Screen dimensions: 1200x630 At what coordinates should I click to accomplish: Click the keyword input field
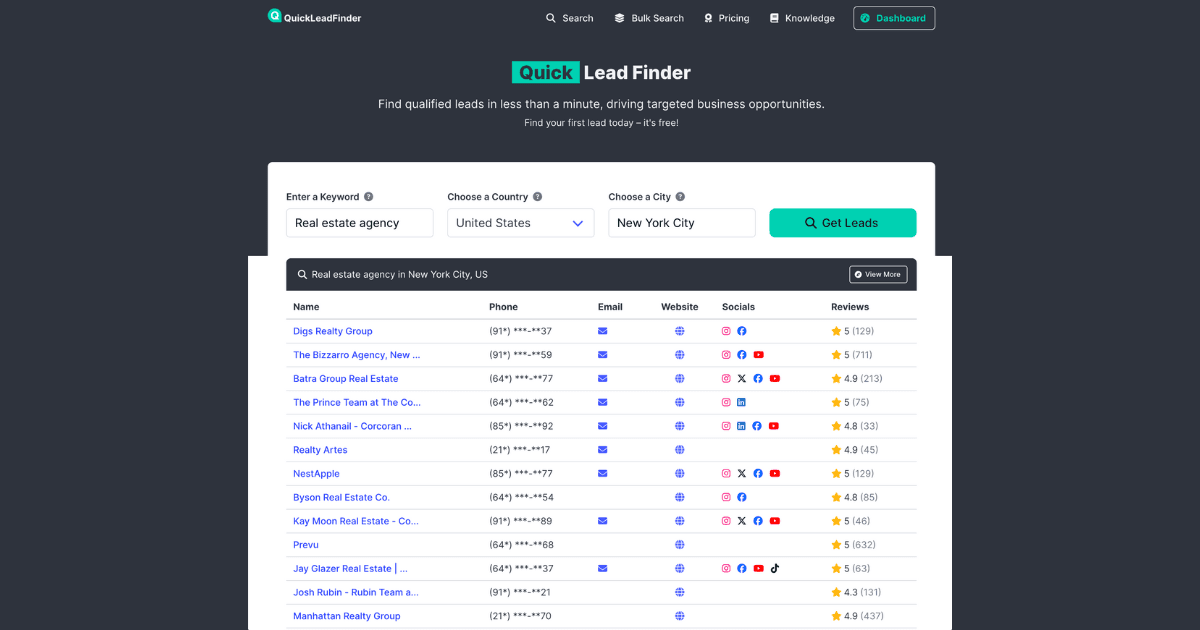(x=360, y=223)
